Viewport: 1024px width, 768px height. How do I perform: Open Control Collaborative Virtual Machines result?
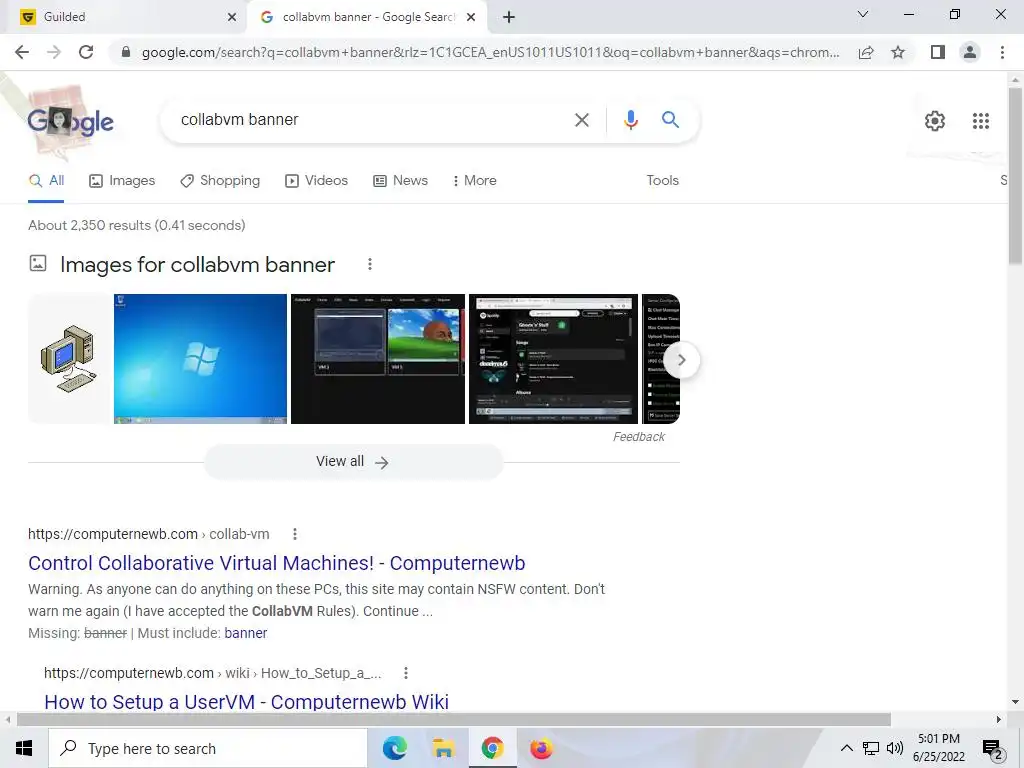coord(277,563)
